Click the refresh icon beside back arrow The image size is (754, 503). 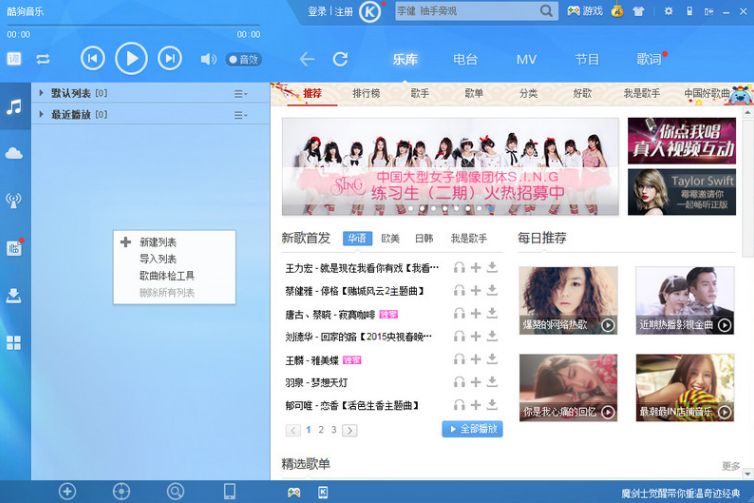coord(340,59)
